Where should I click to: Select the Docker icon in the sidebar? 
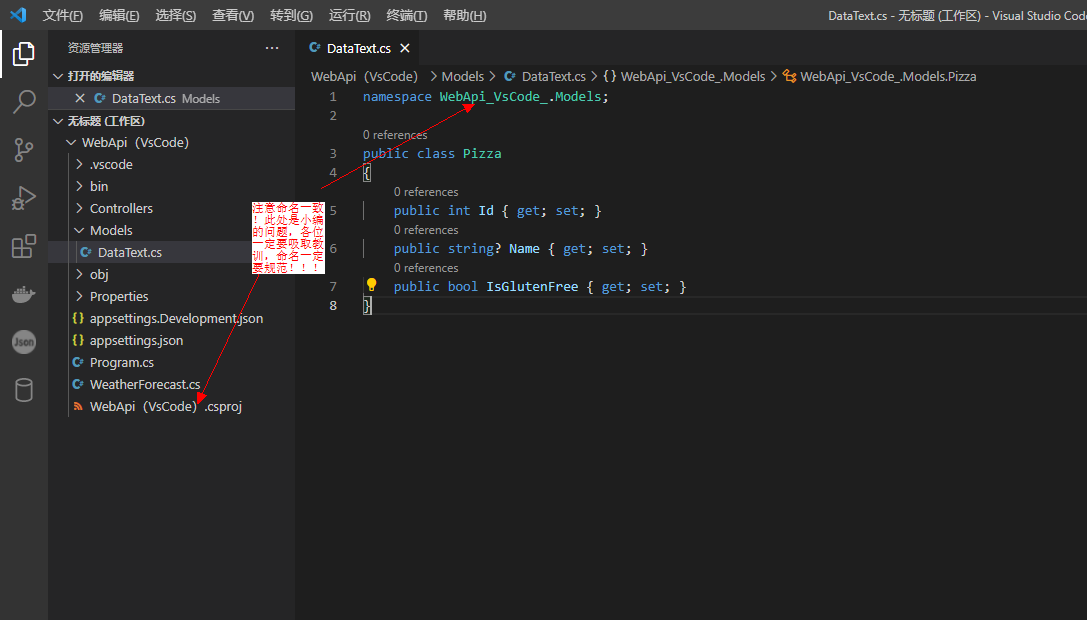[23, 294]
